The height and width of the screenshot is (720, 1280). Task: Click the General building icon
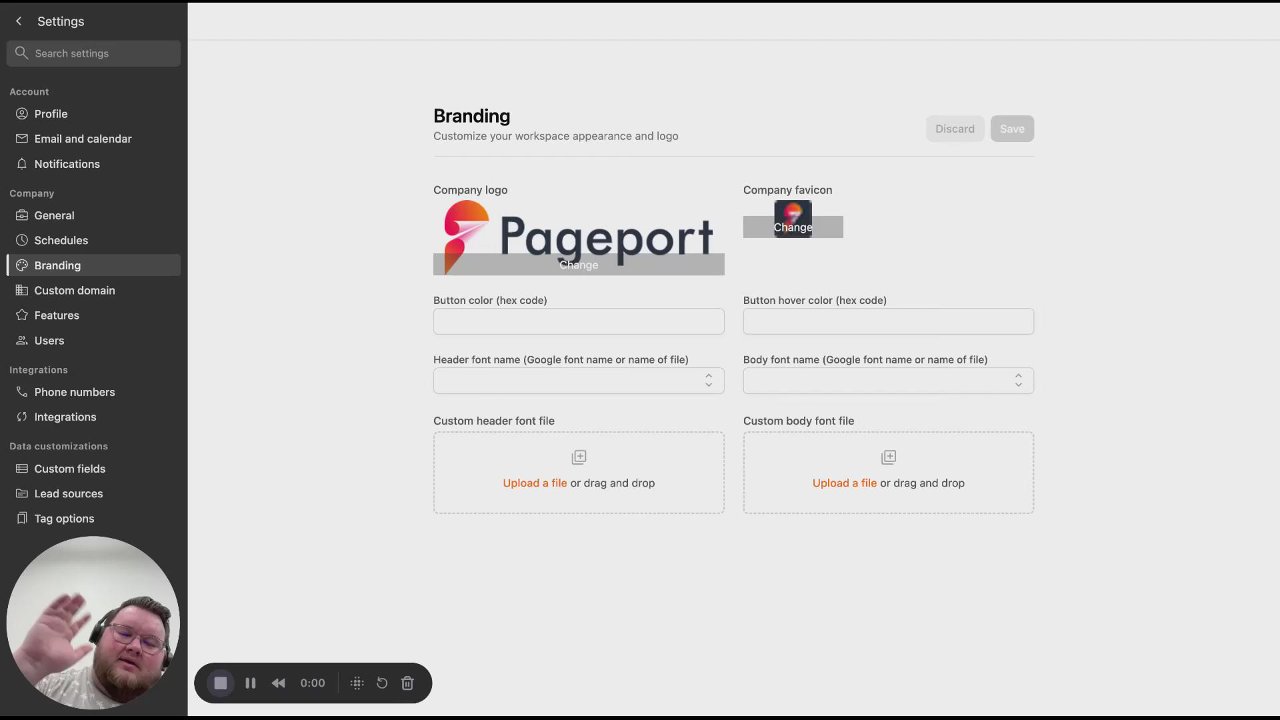pyautogui.click(x=22, y=215)
